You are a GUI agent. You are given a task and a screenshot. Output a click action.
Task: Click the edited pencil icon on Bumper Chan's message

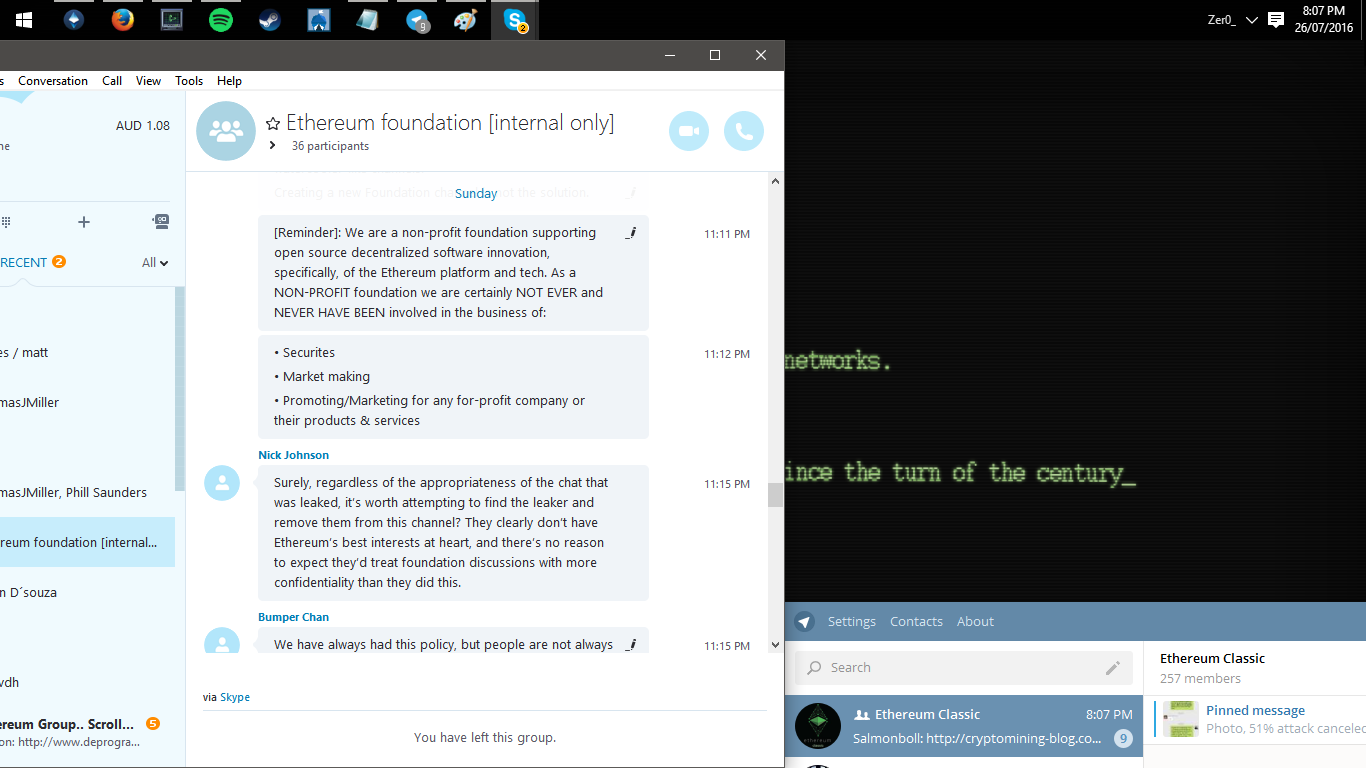point(631,645)
